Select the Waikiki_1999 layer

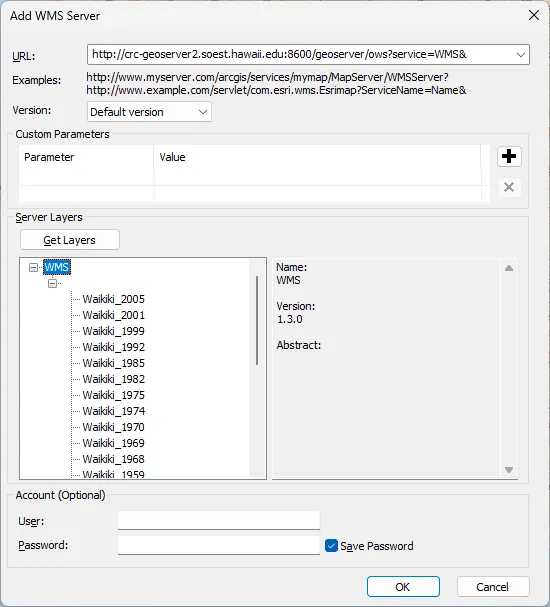coord(113,331)
